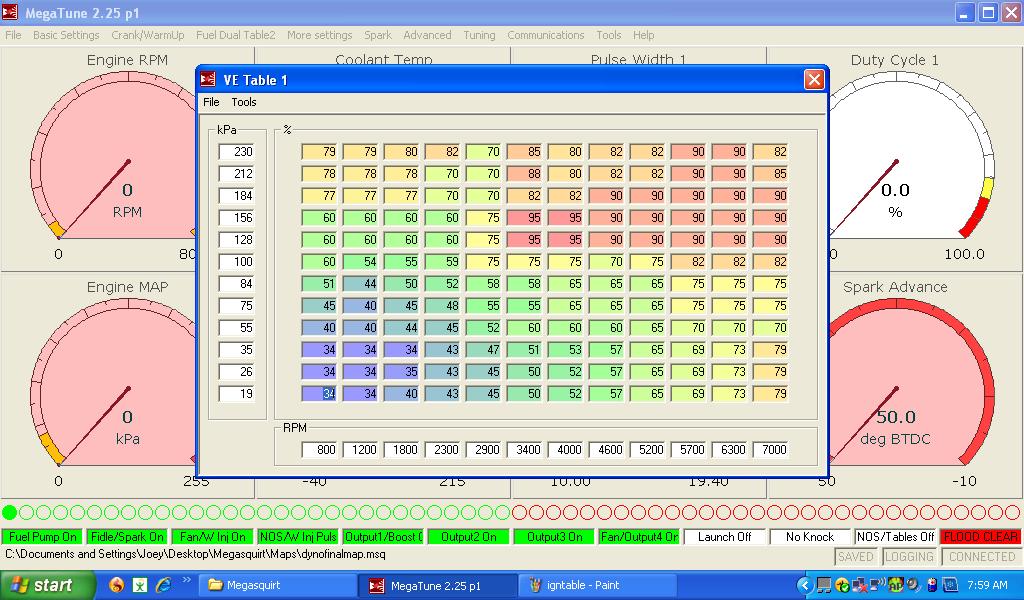
Task: Open the Spark menu in MegaTune
Action: [x=378, y=35]
